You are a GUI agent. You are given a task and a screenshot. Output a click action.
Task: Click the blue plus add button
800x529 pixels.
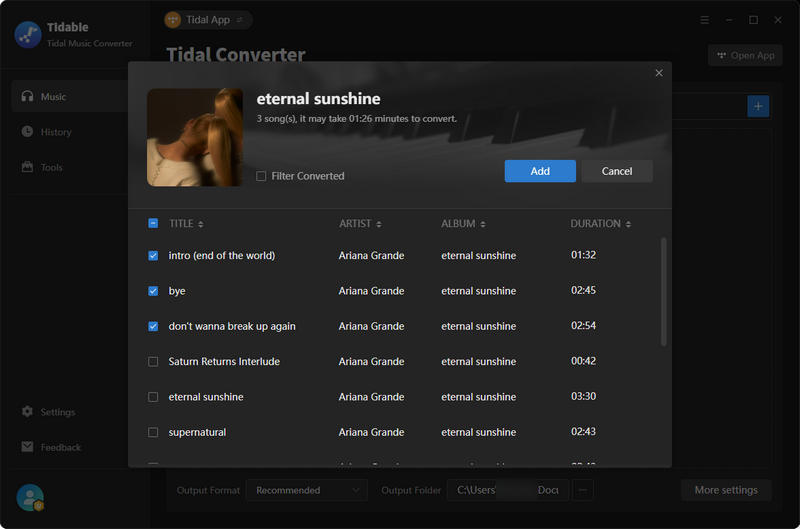tap(758, 106)
